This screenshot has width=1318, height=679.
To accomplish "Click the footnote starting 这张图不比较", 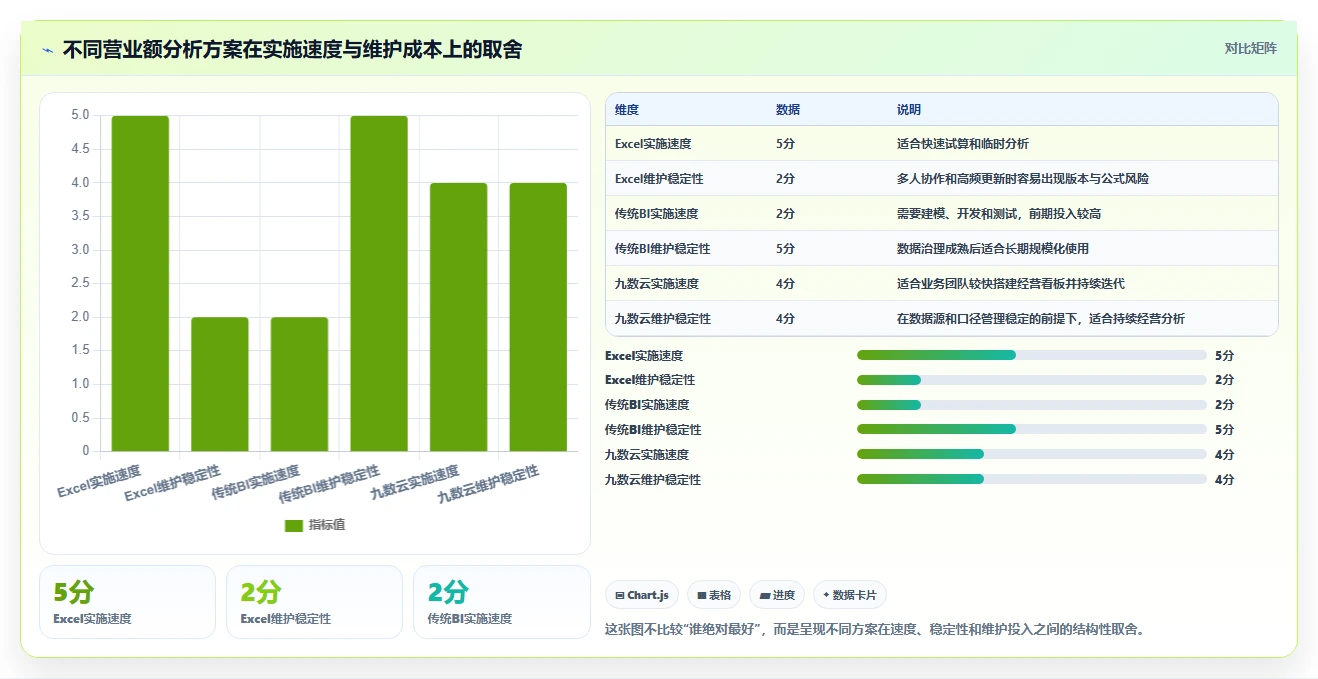I will (875, 630).
